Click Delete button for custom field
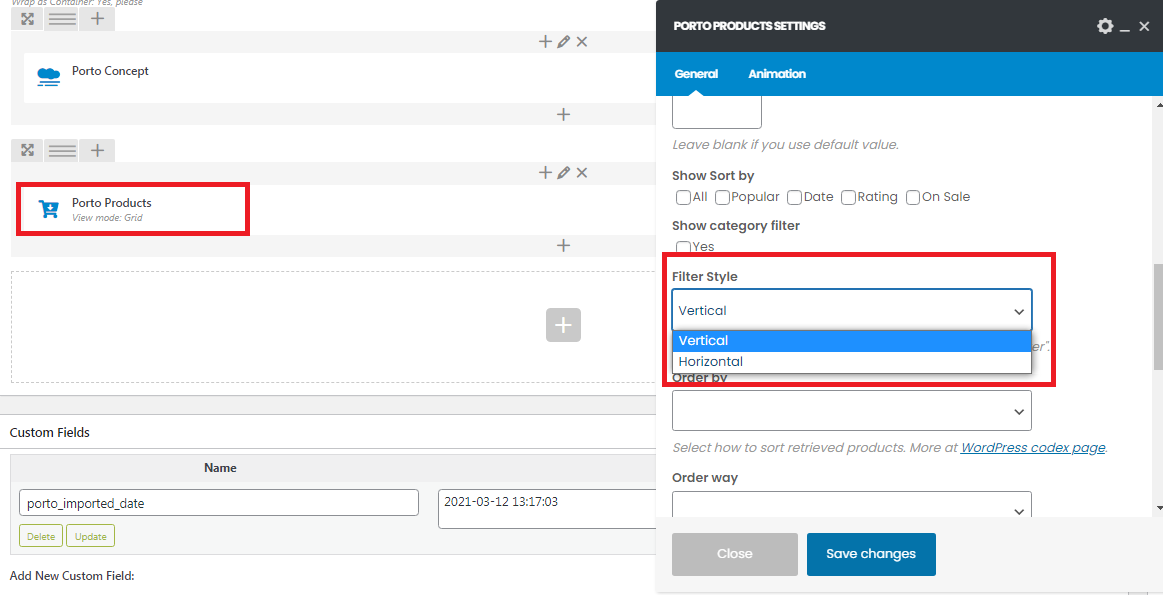The width and height of the screenshot is (1163, 595). pyautogui.click(x=42, y=536)
